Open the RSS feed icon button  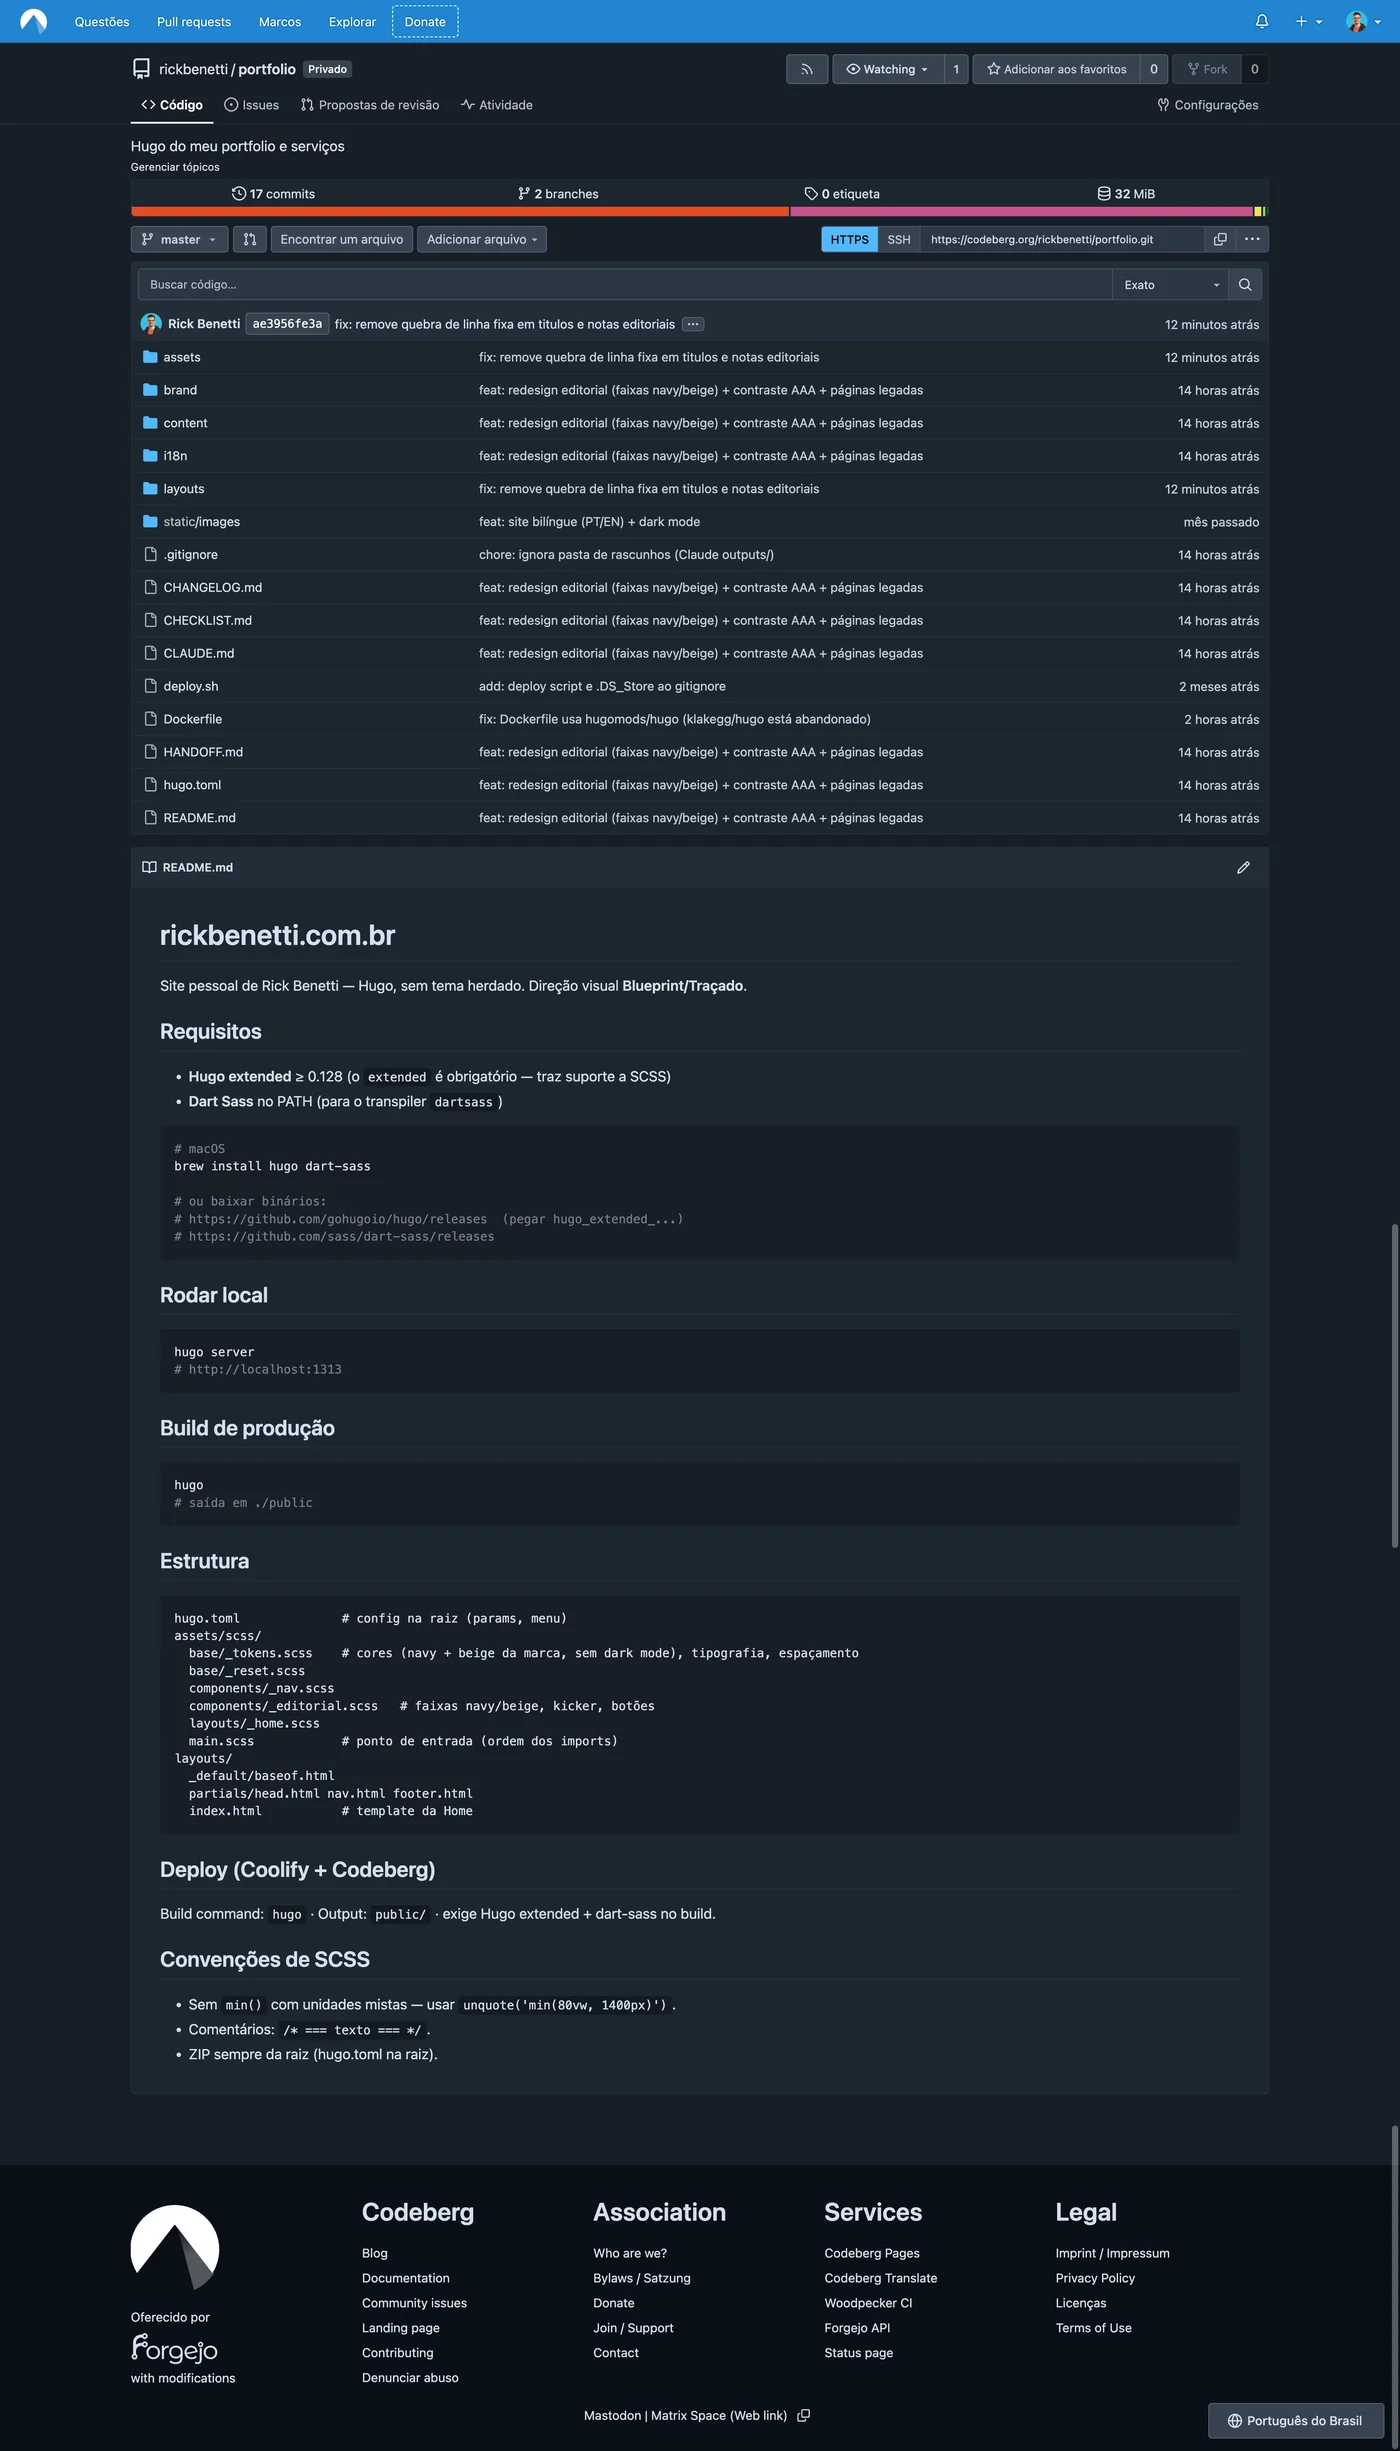coord(807,69)
